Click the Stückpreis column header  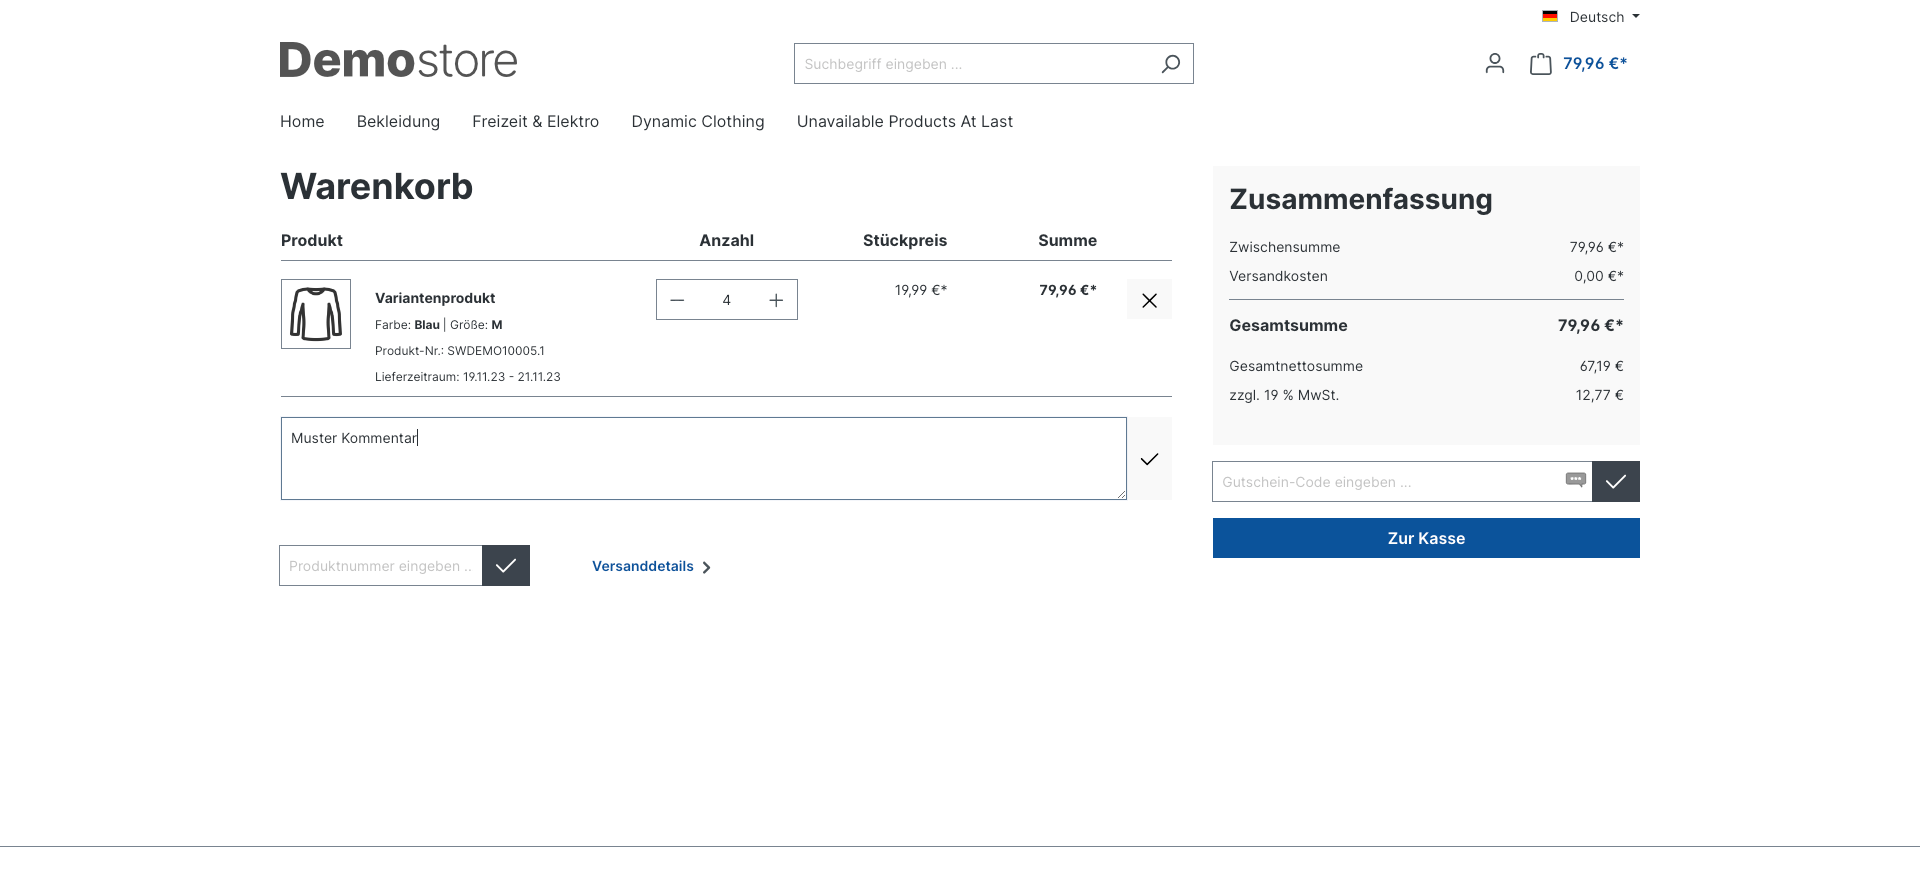(x=905, y=240)
